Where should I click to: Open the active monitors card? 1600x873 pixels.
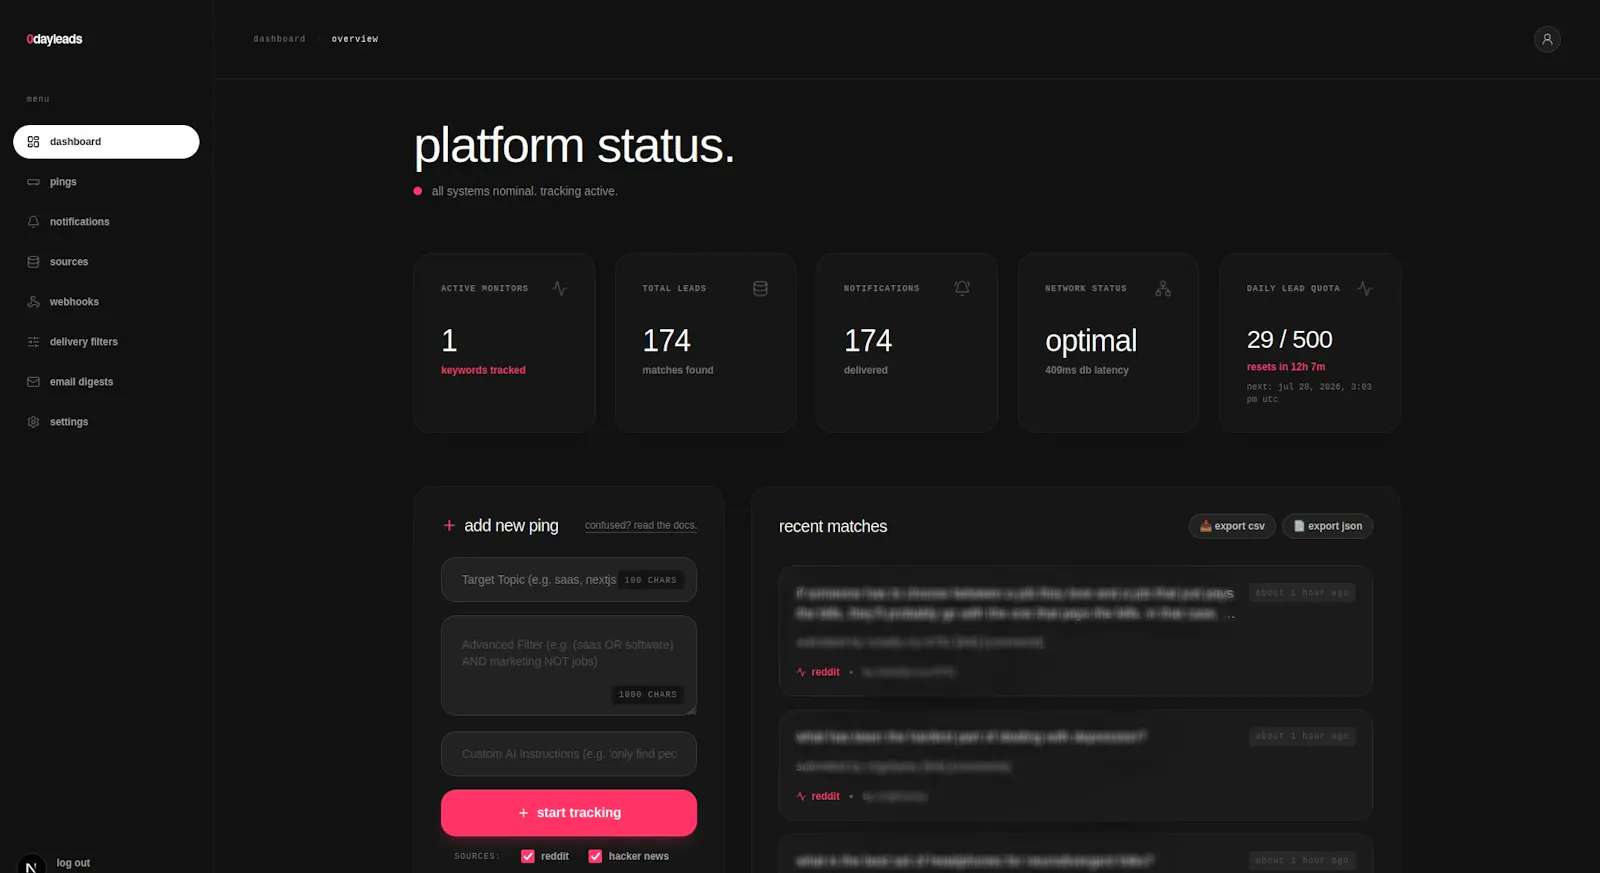pos(504,342)
